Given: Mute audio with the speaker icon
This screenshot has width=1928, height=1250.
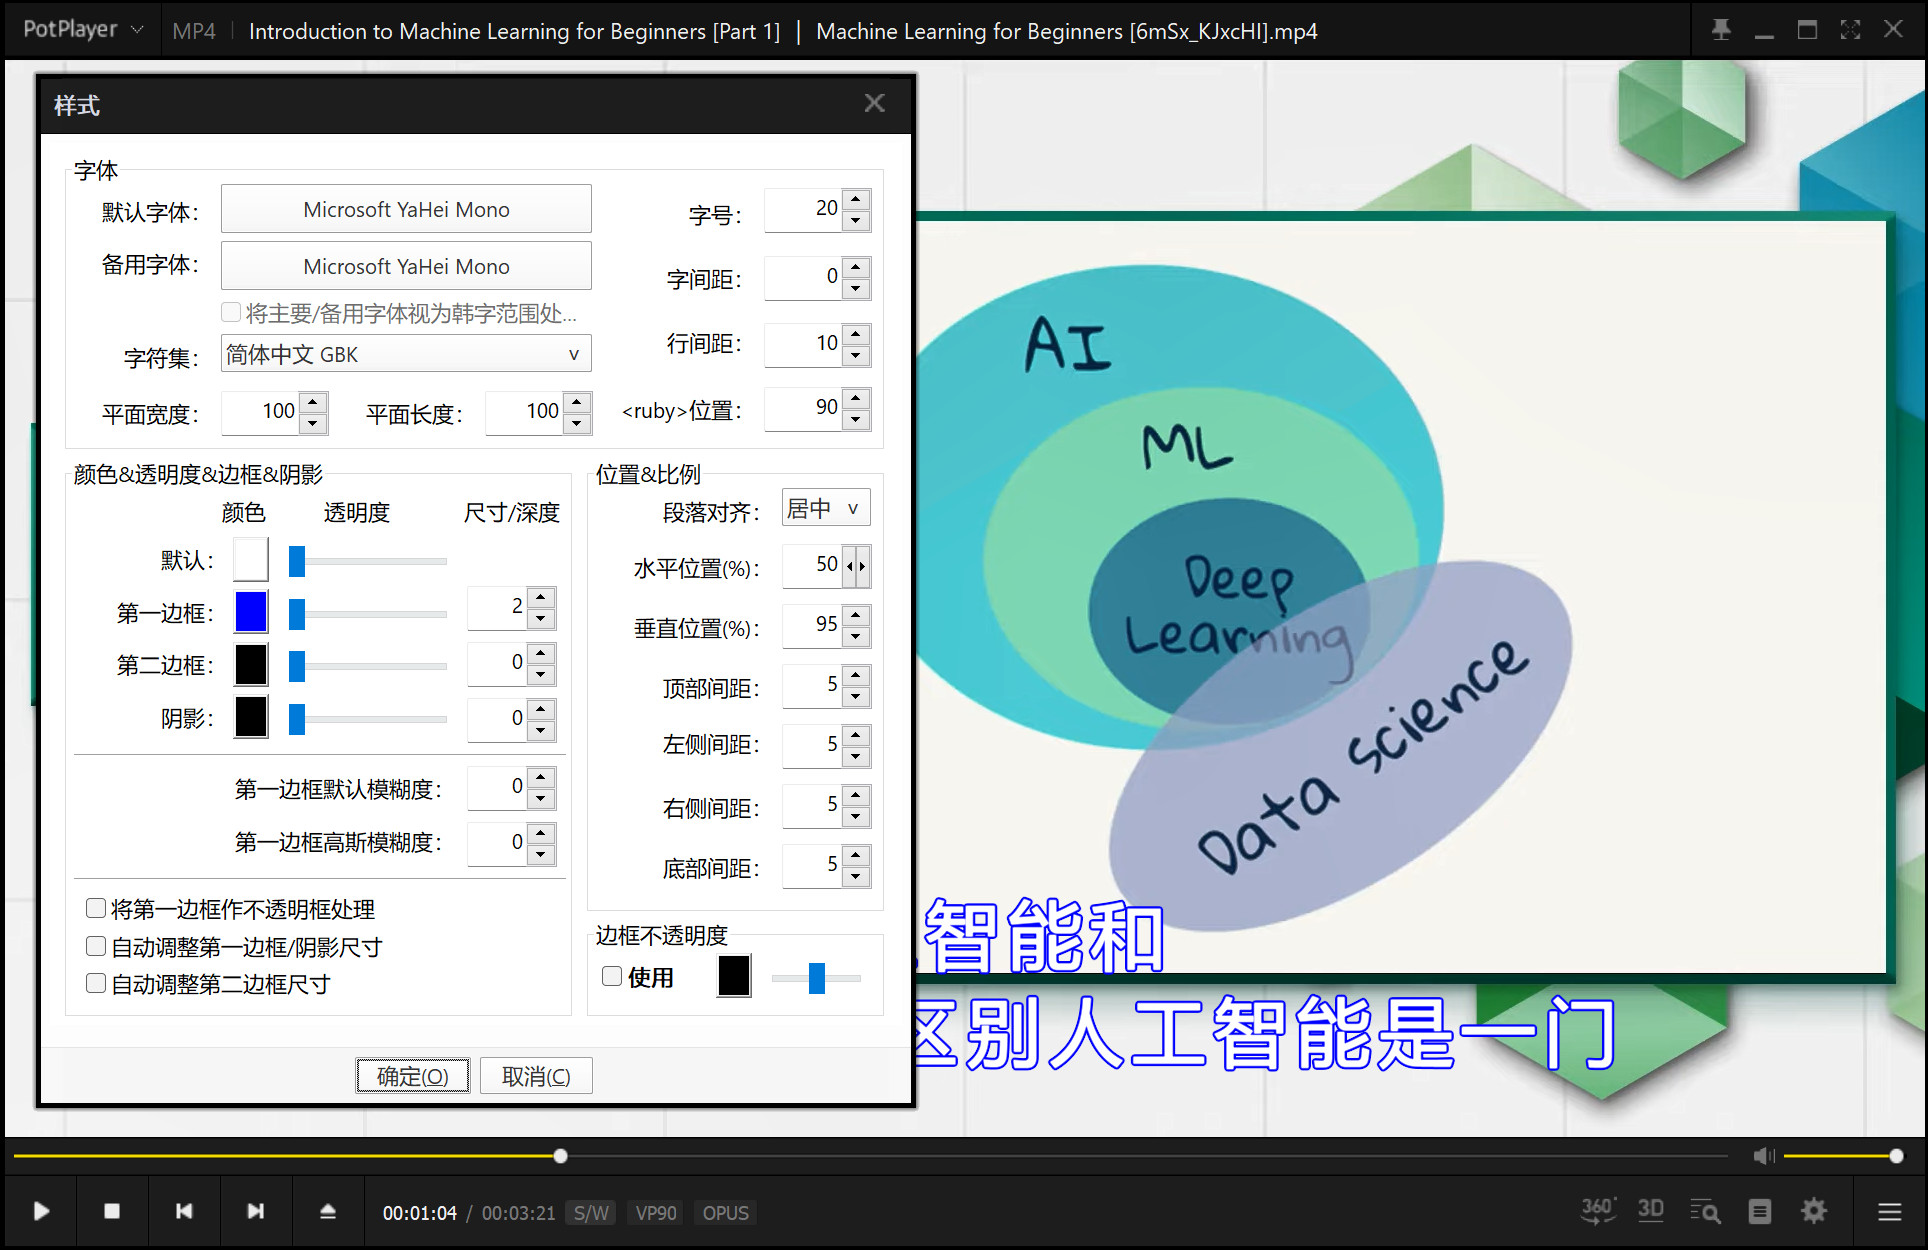Looking at the screenshot, I should [1763, 1156].
